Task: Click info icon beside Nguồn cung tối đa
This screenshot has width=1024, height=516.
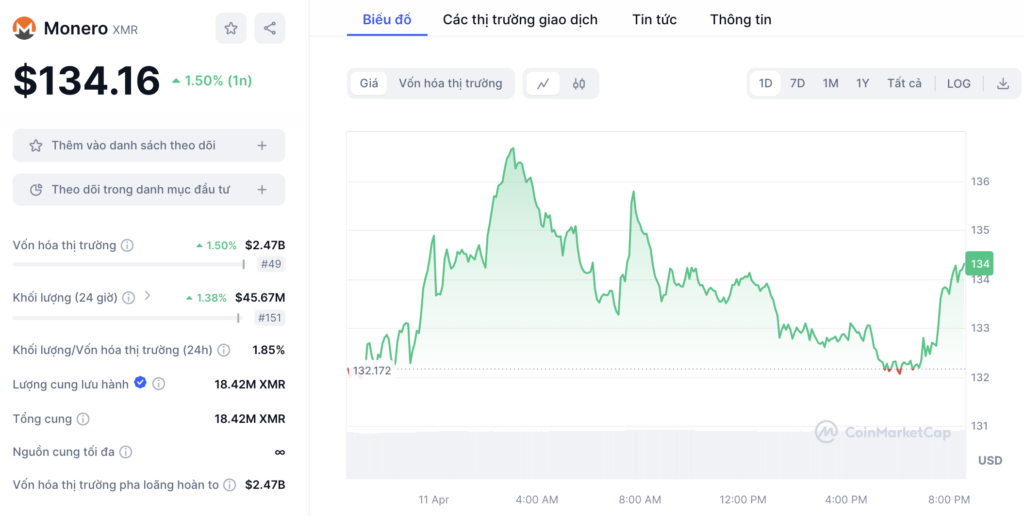Action: click(x=125, y=452)
